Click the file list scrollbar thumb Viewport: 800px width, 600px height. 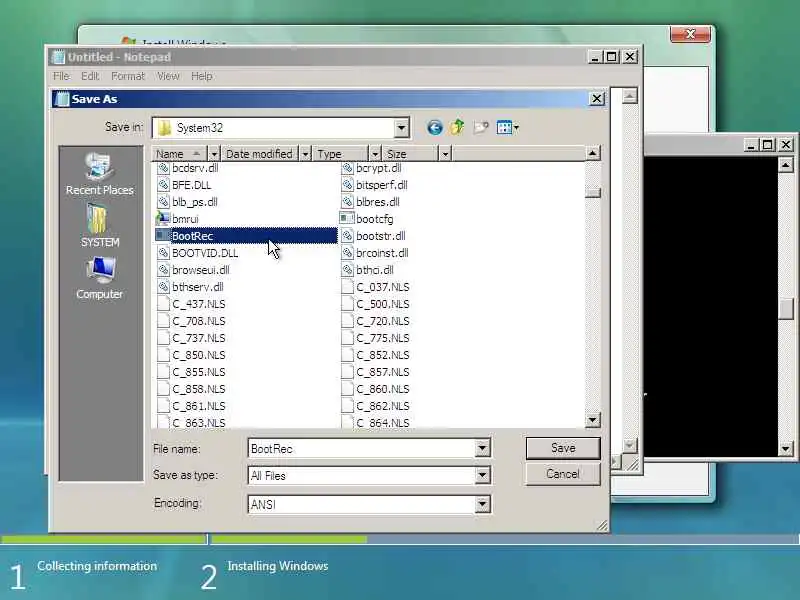[x=592, y=192]
